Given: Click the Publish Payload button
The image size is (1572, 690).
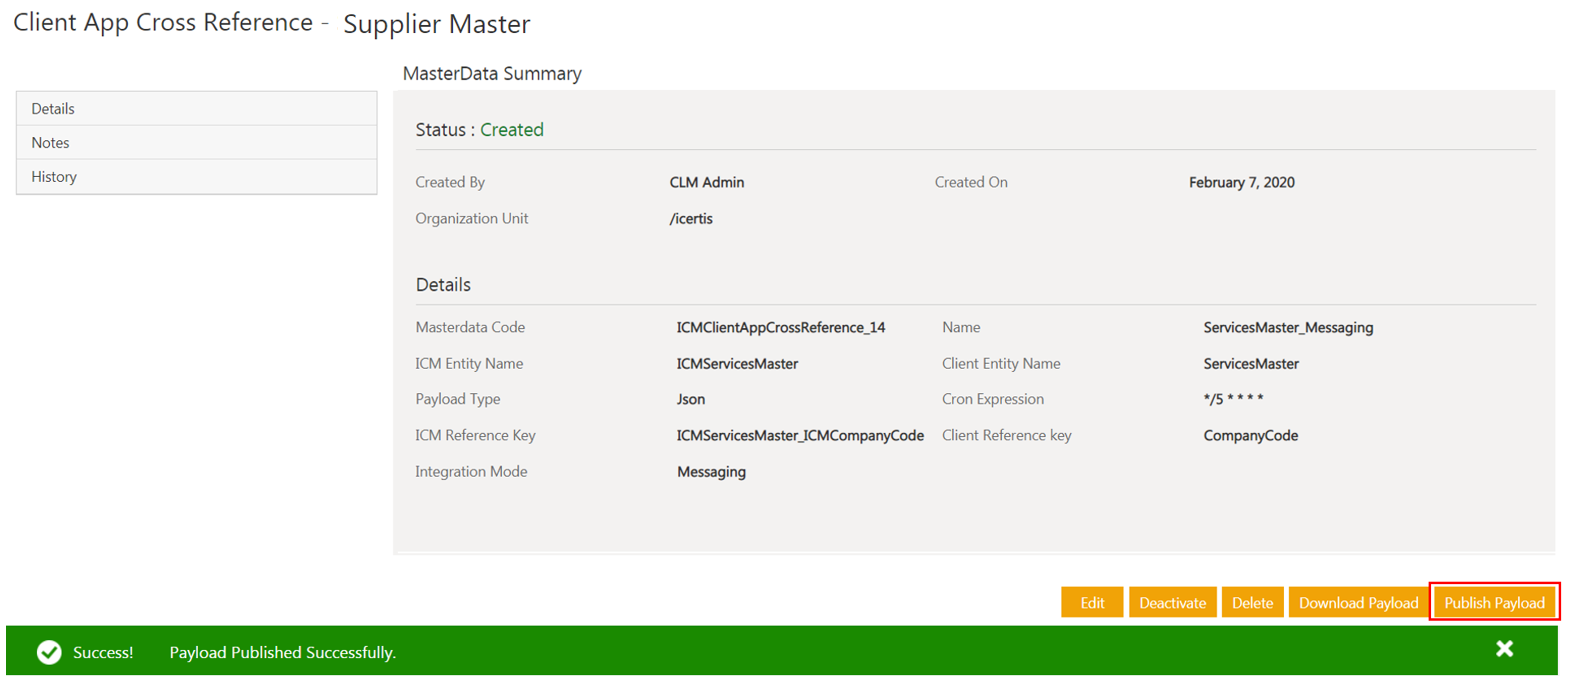Looking at the screenshot, I should tap(1494, 603).
